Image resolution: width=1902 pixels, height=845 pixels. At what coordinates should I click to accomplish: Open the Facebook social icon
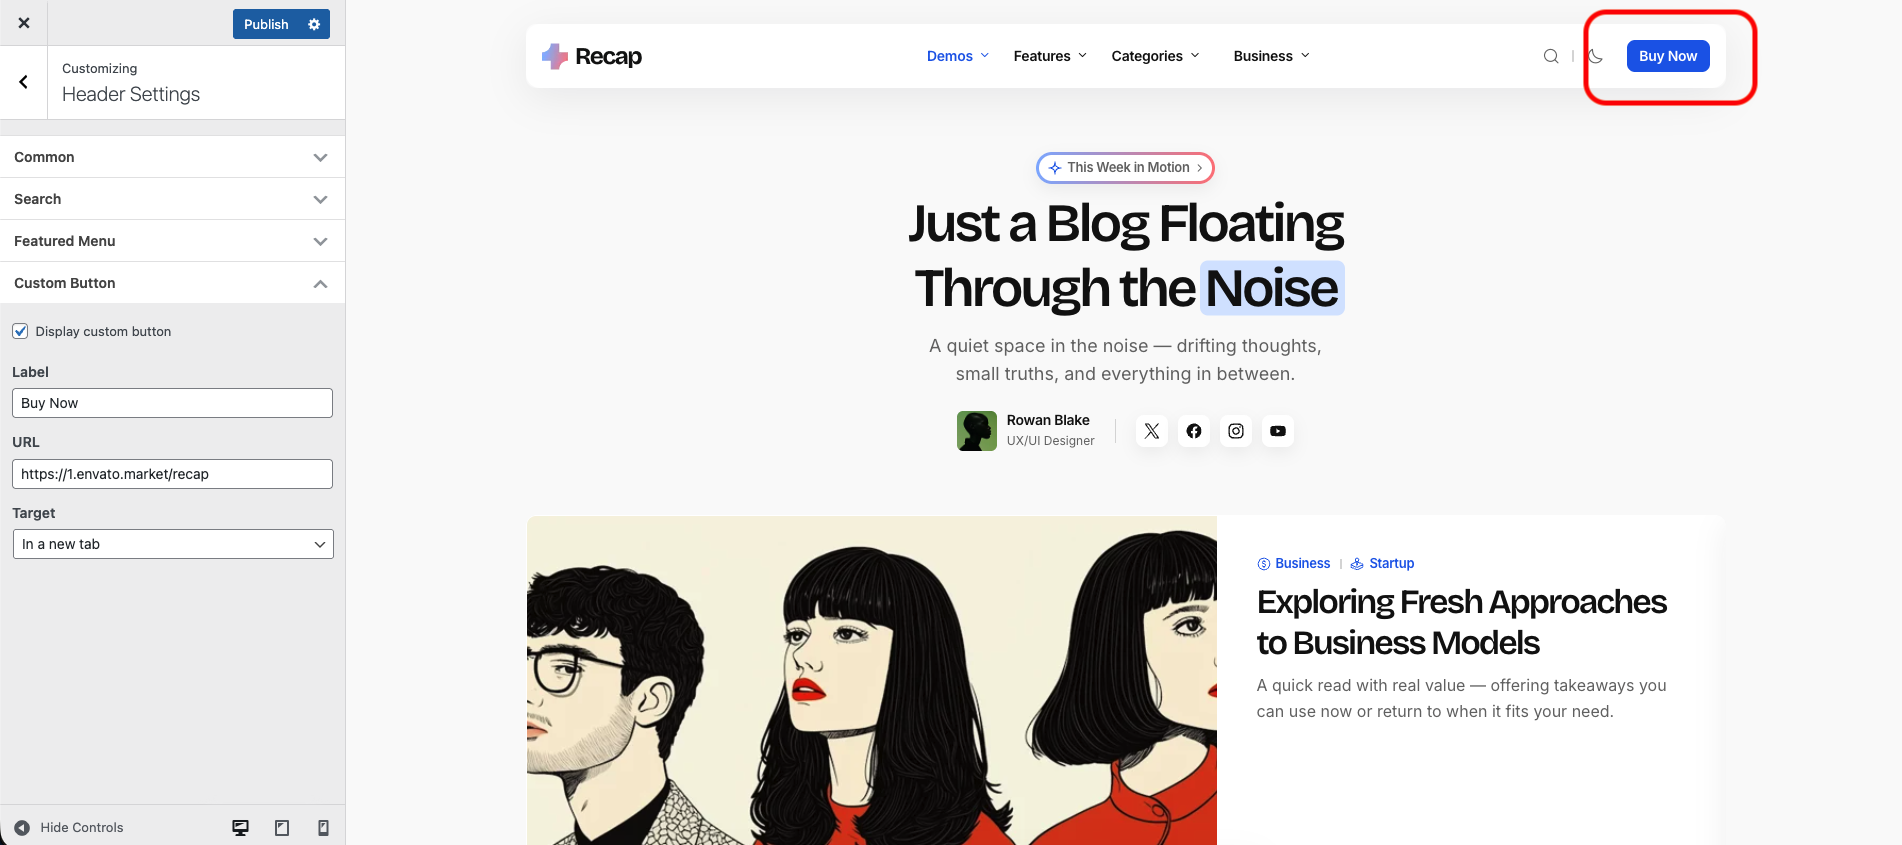(x=1194, y=431)
